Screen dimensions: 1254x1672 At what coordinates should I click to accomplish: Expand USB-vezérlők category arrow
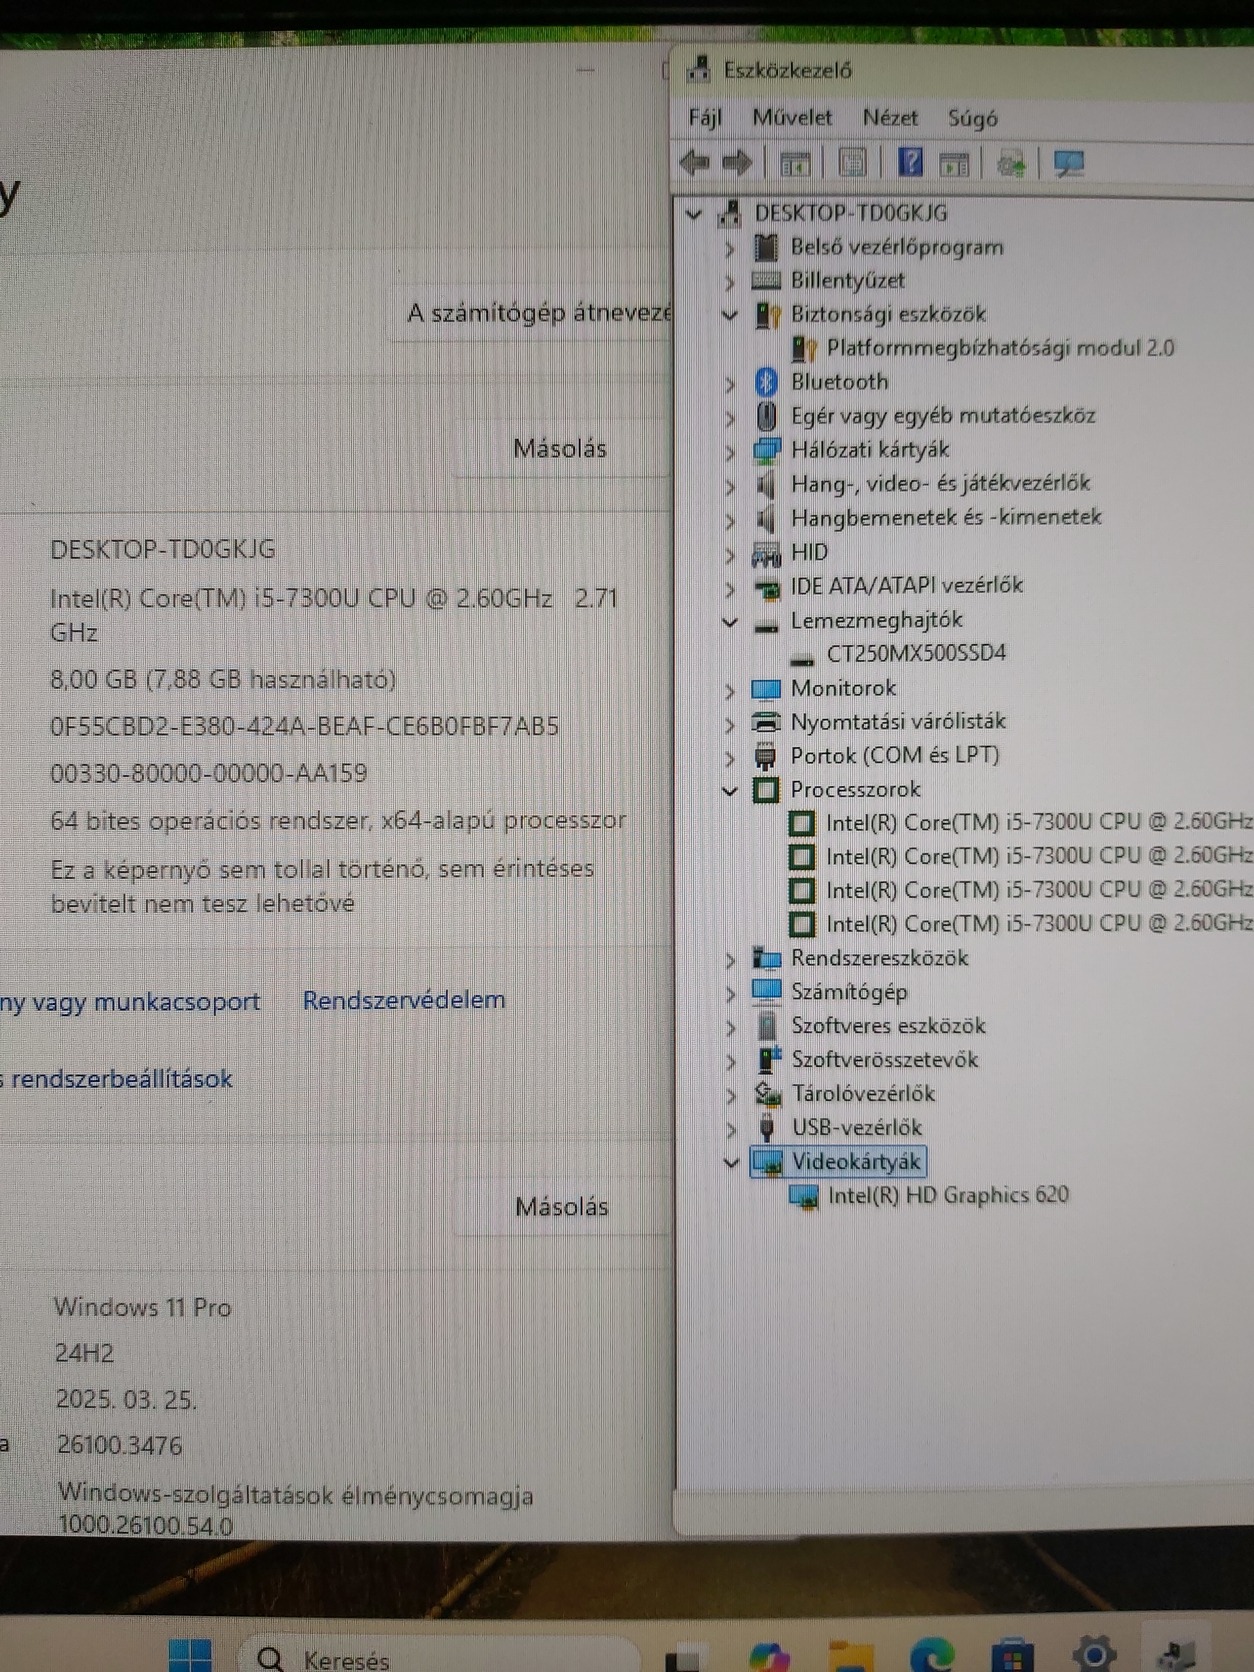pyautogui.click(x=730, y=1129)
